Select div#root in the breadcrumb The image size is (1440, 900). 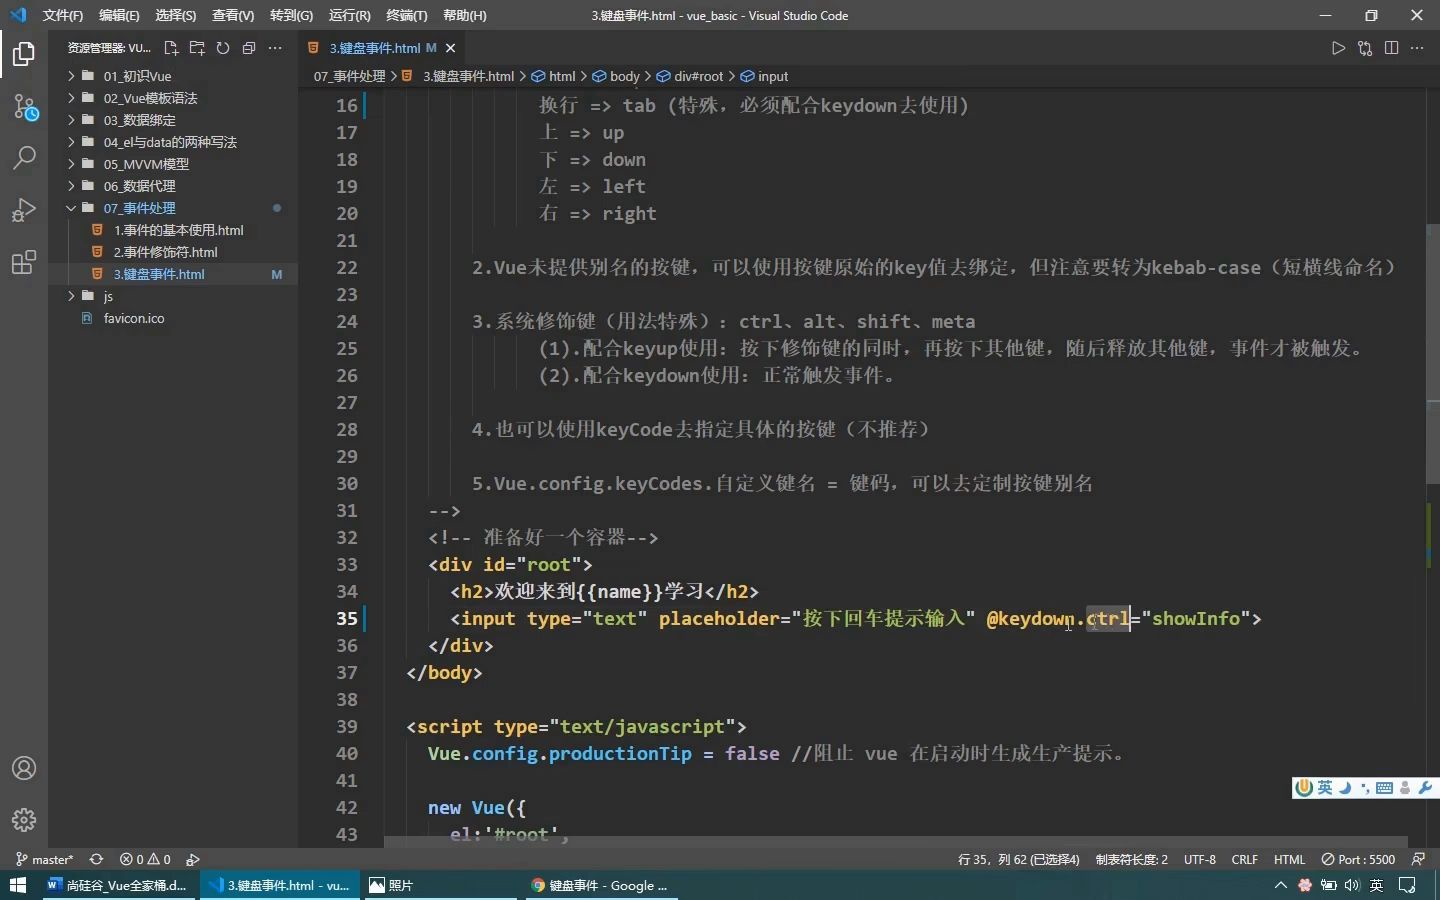698,76
